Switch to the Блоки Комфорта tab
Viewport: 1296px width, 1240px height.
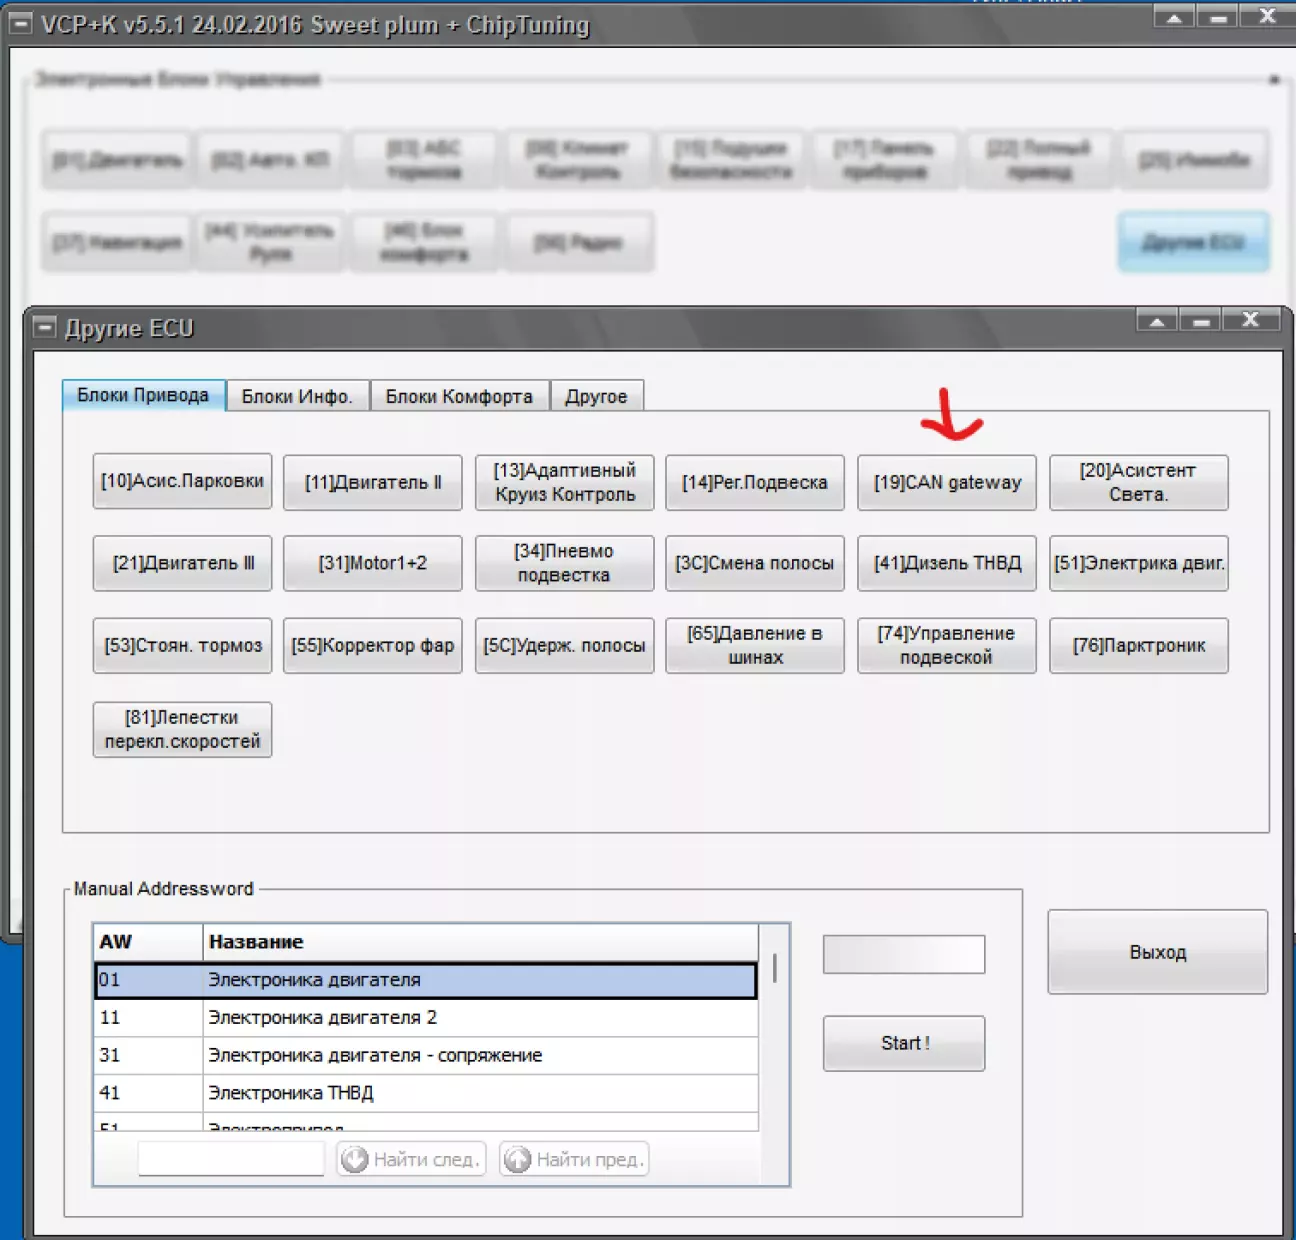pyautogui.click(x=459, y=397)
